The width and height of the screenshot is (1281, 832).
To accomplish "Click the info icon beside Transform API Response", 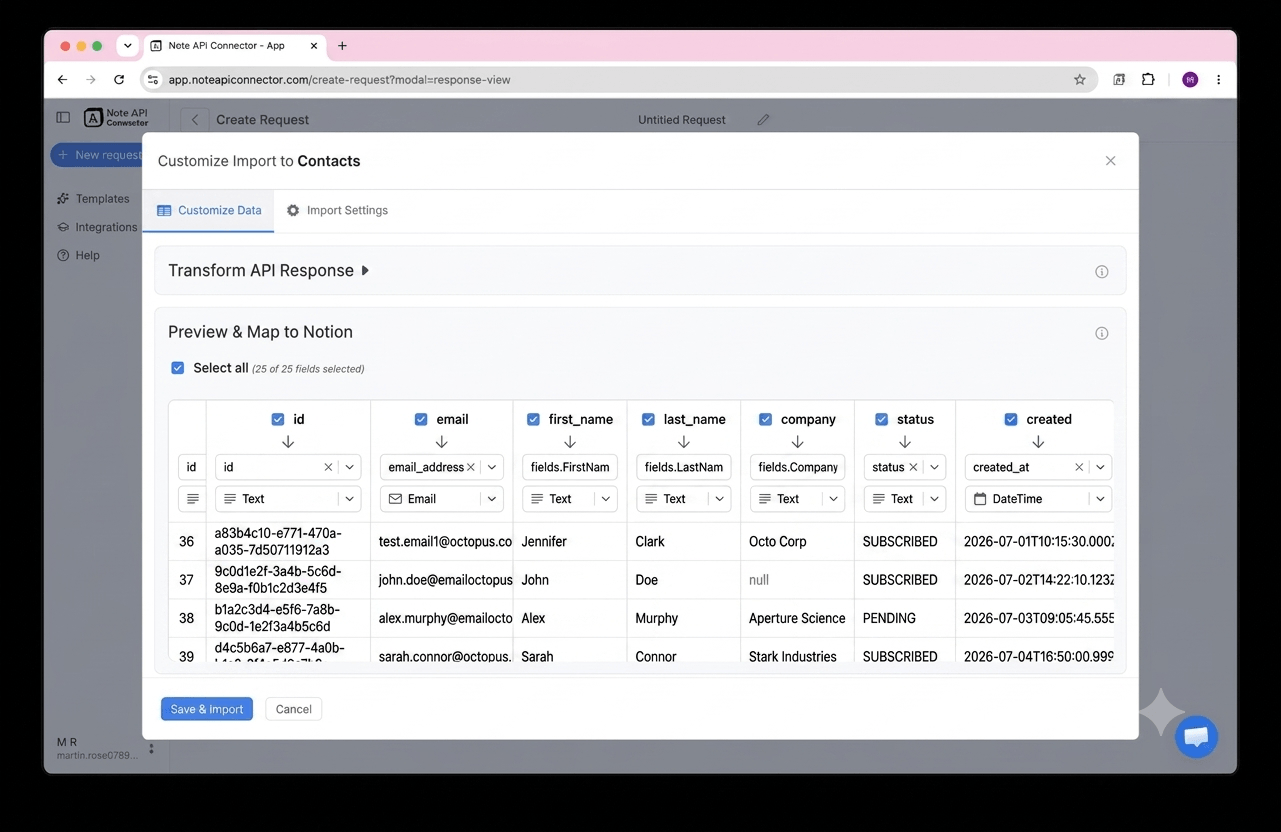I will click(x=1102, y=272).
